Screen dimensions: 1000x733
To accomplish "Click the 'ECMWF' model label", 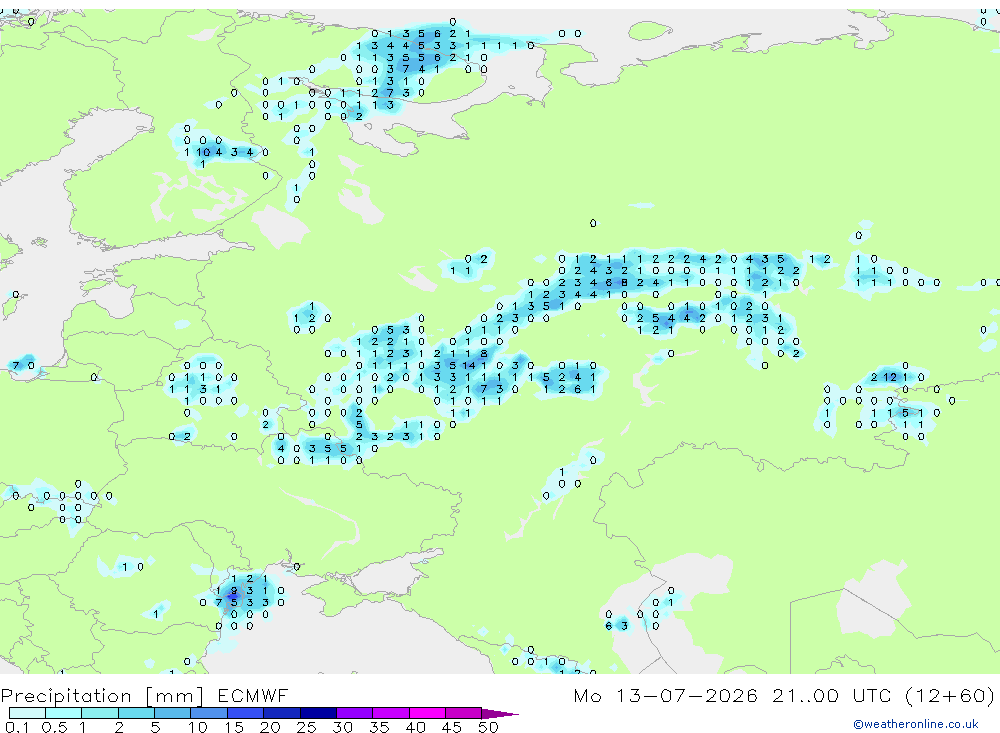I will [253, 695].
